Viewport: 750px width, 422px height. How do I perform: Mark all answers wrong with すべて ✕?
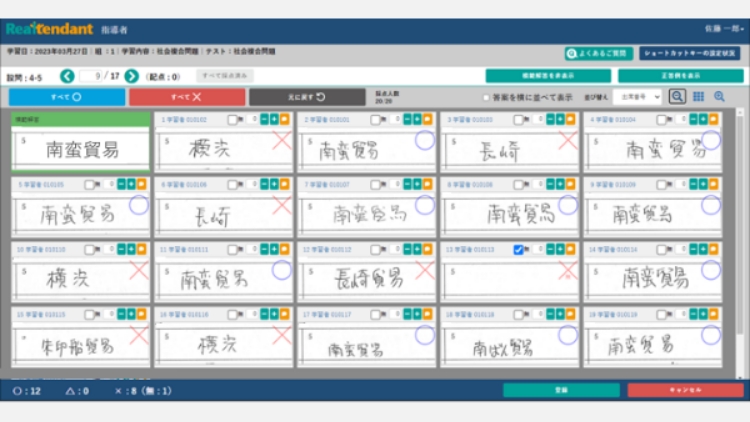(x=187, y=97)
